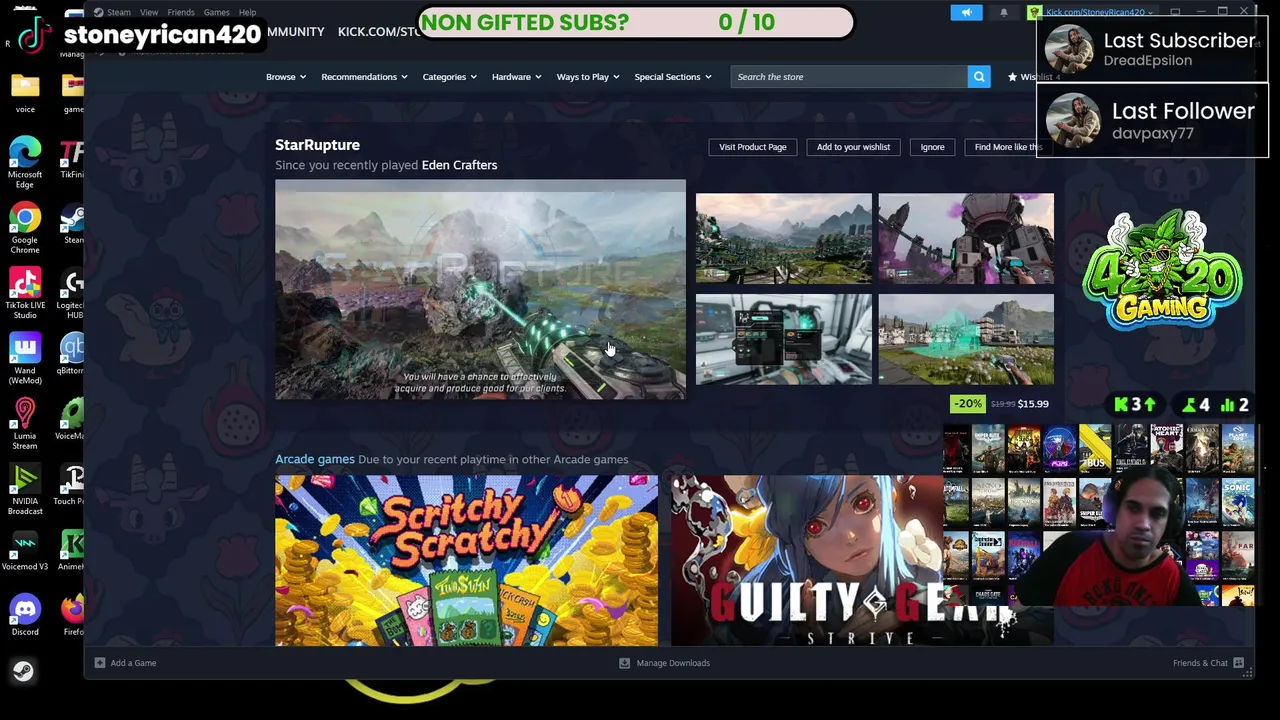
Task: Open the Steam desktop shortcut
Action: [73, 224]
